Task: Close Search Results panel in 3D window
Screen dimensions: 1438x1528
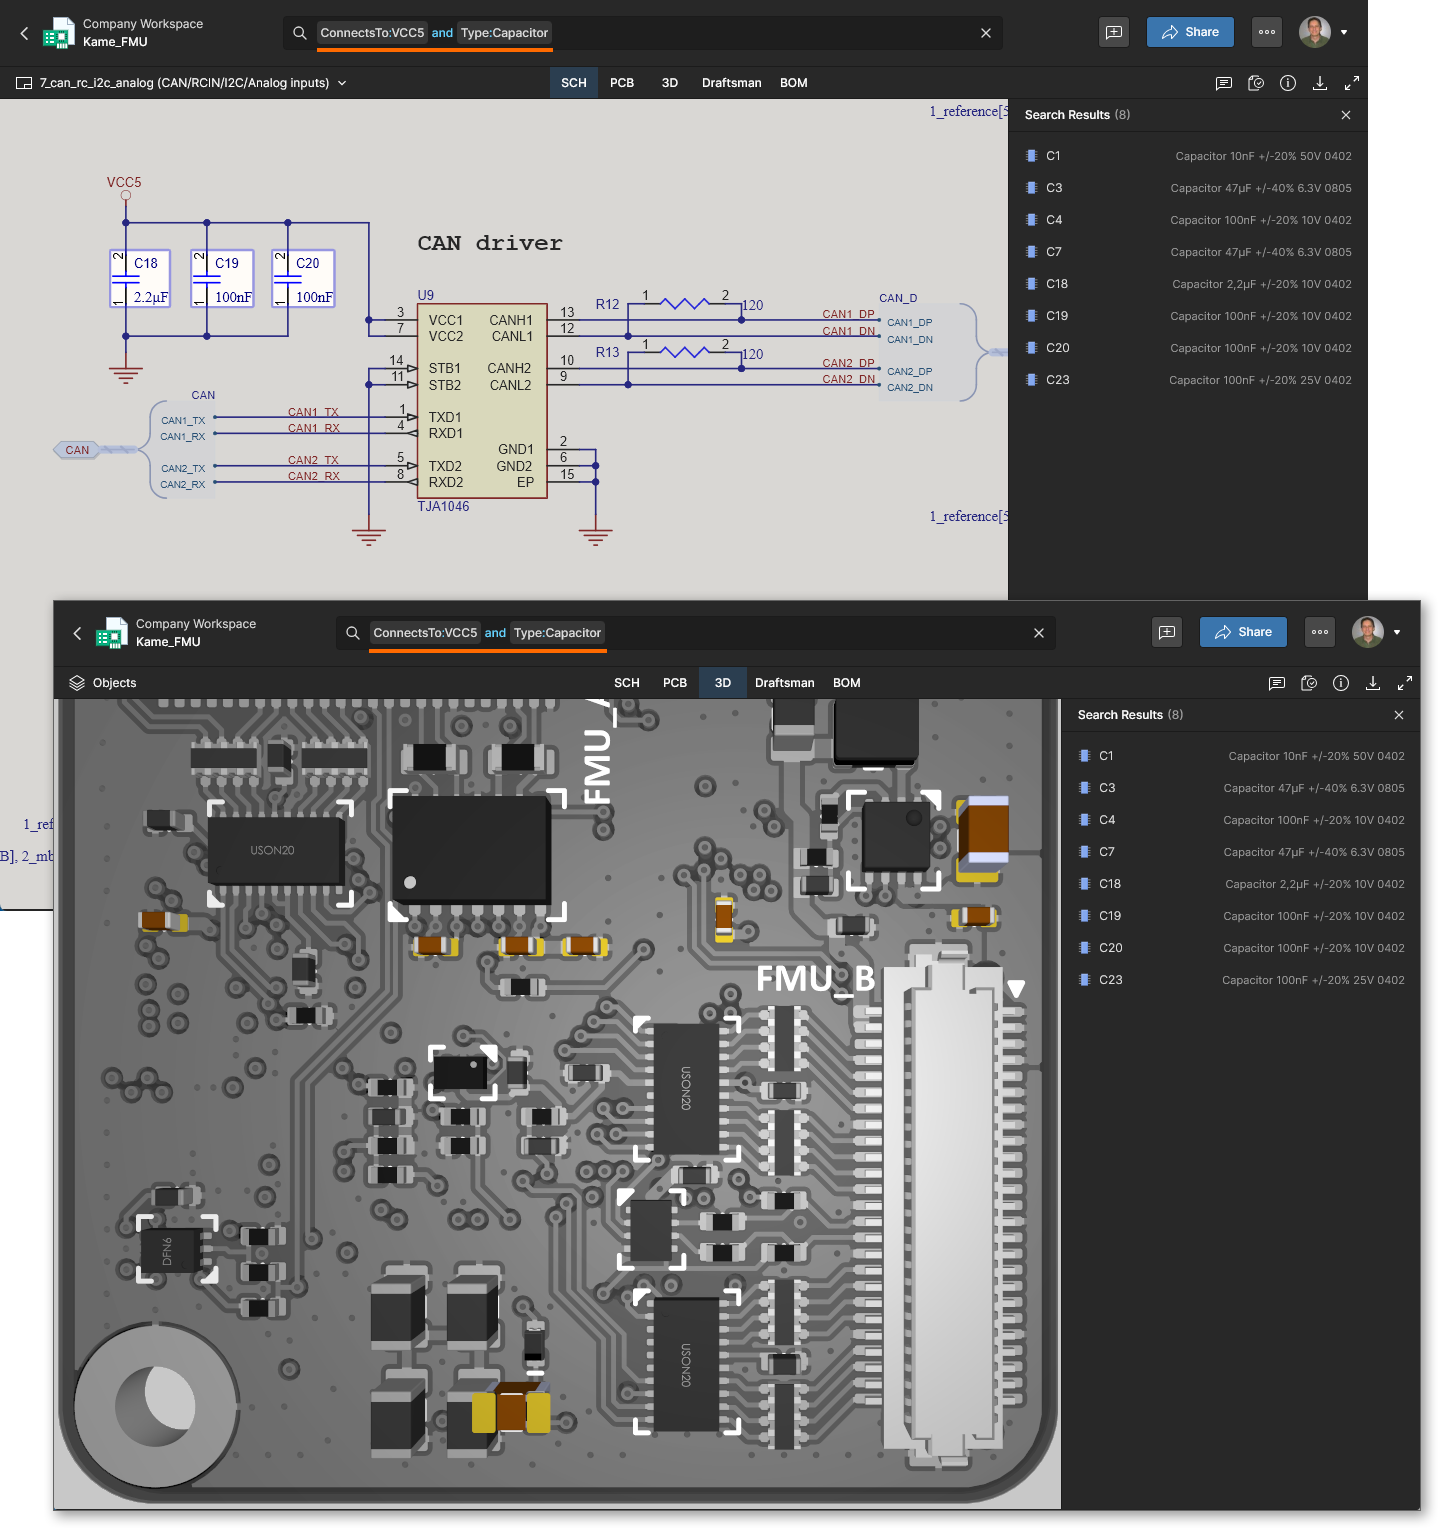Action: [1399, 715]
